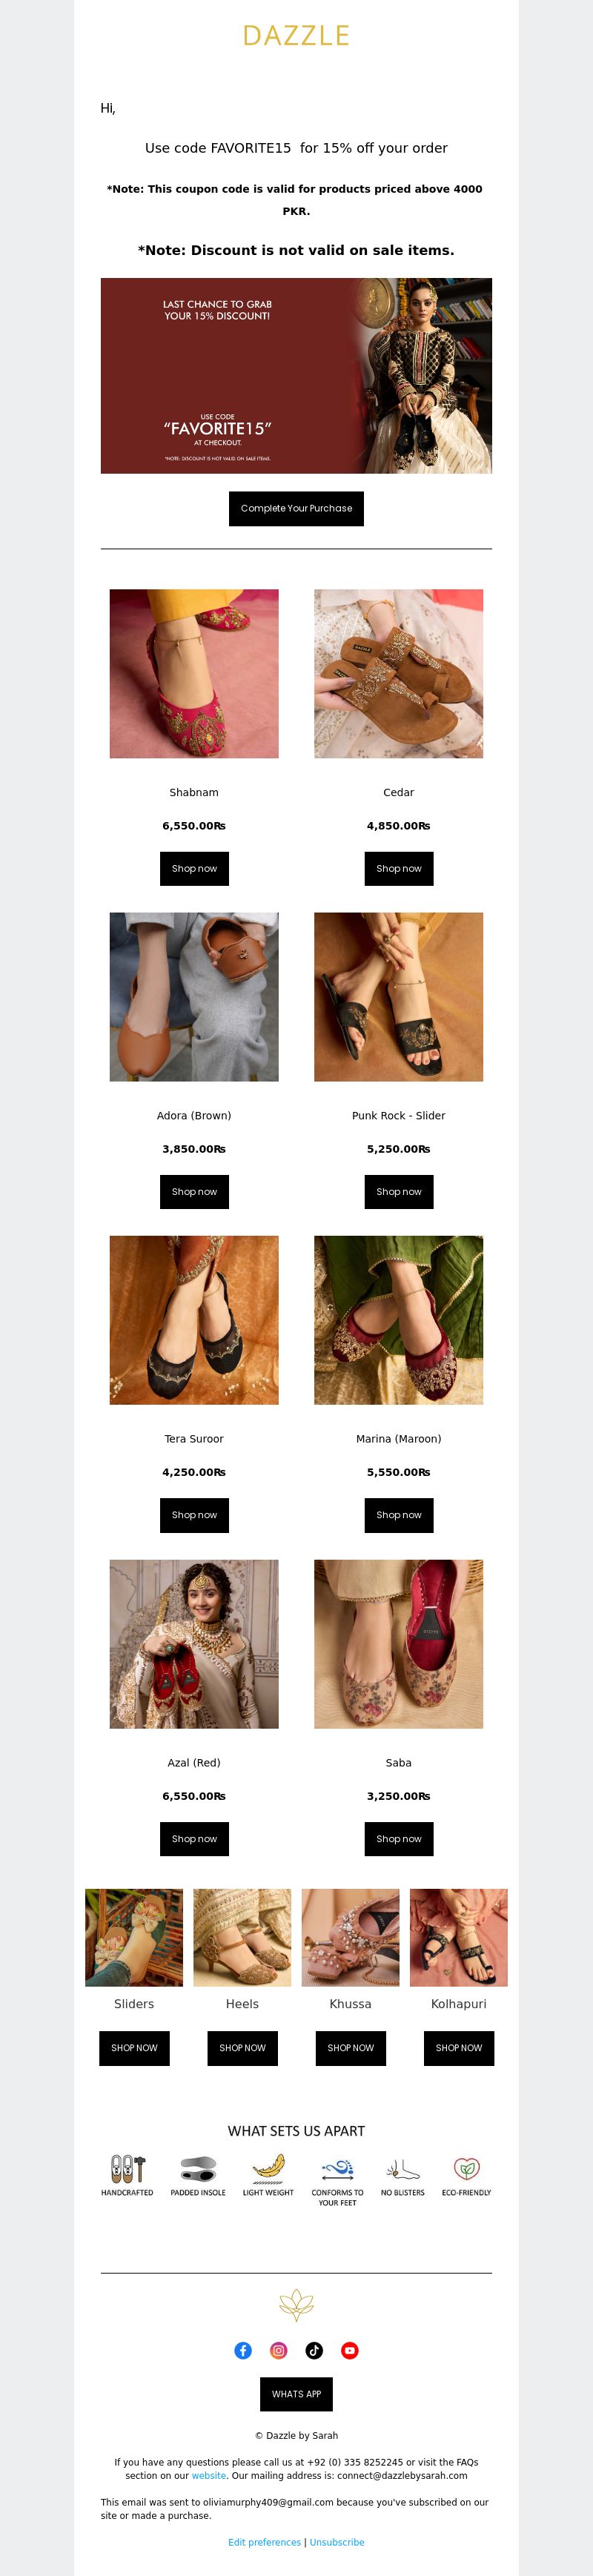Image resolution: width=593 pixels, height=2576 pixels.
Task: Click the gold lotus footer logo
Action: coord(296,2305)
